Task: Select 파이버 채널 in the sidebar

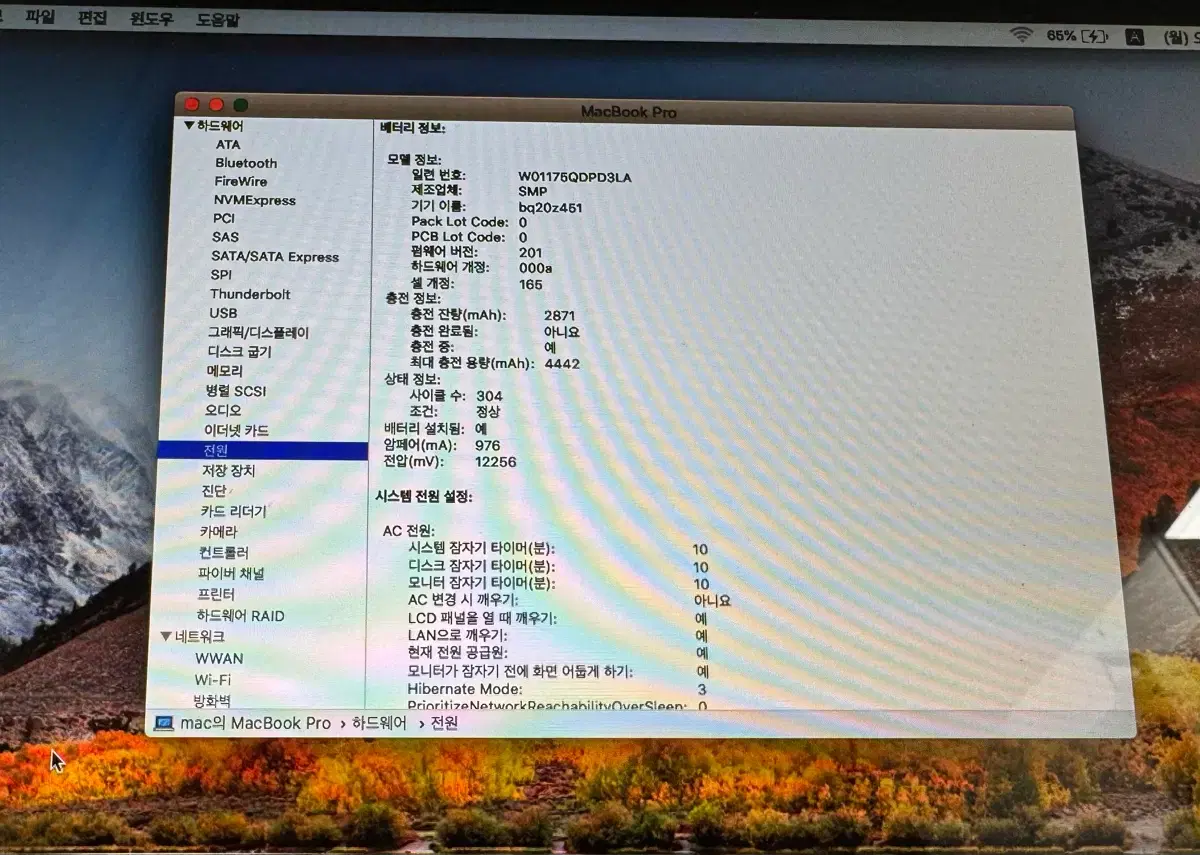Action: 231,573
